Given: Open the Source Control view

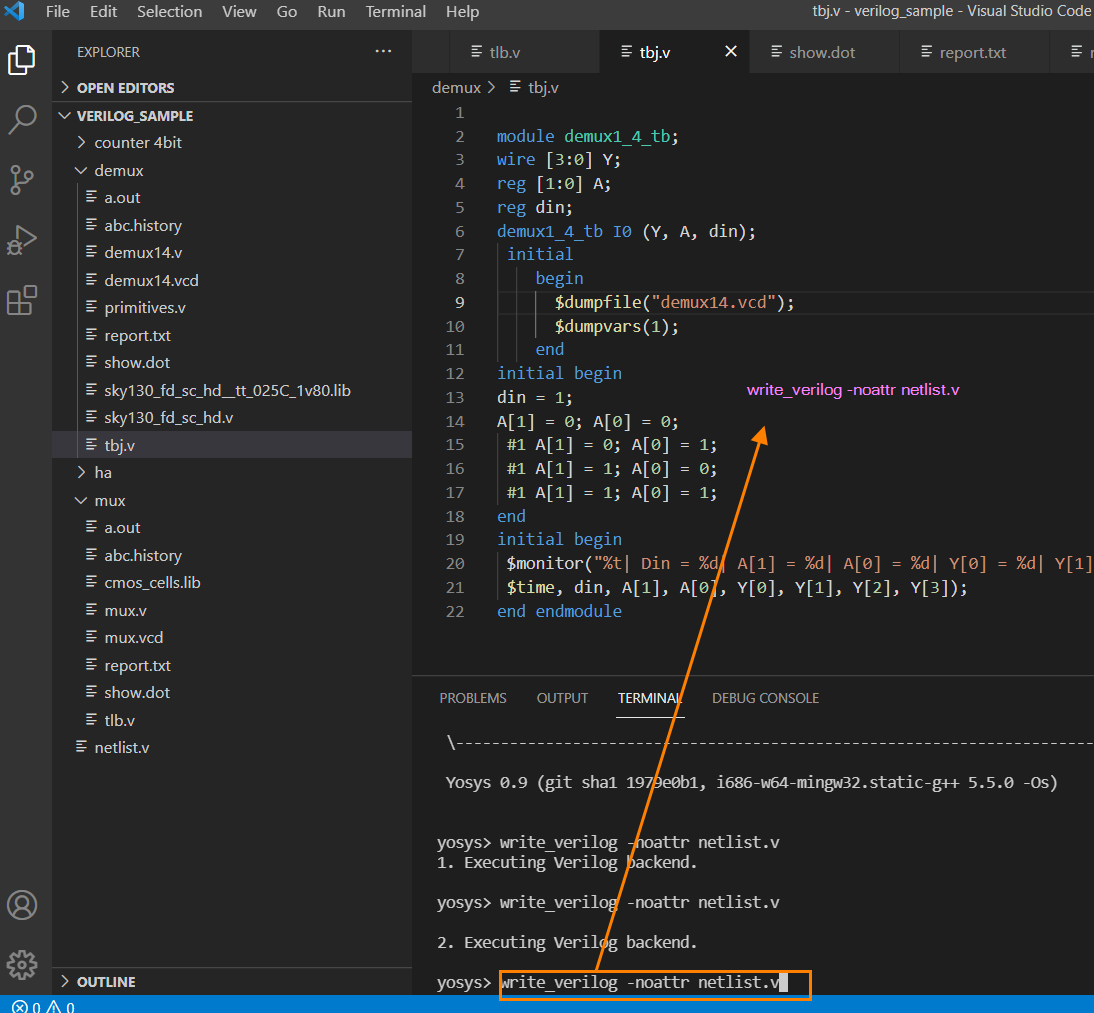Looking at the screenshot, I should 22,180.
